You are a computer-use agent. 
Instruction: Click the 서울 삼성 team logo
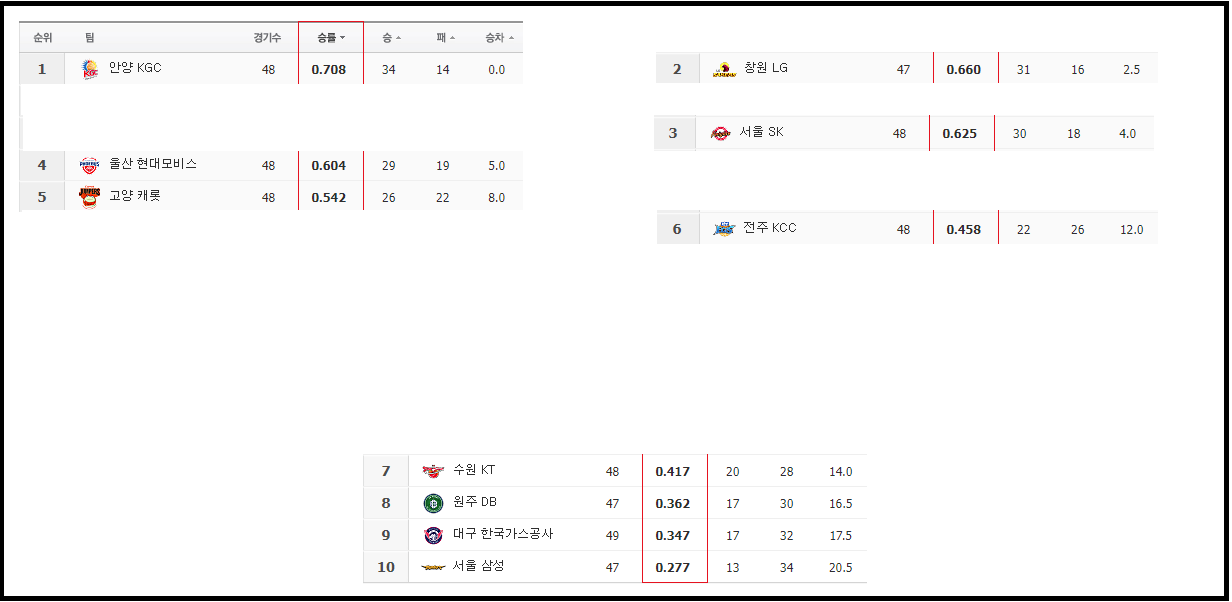[x=432, y=567]
